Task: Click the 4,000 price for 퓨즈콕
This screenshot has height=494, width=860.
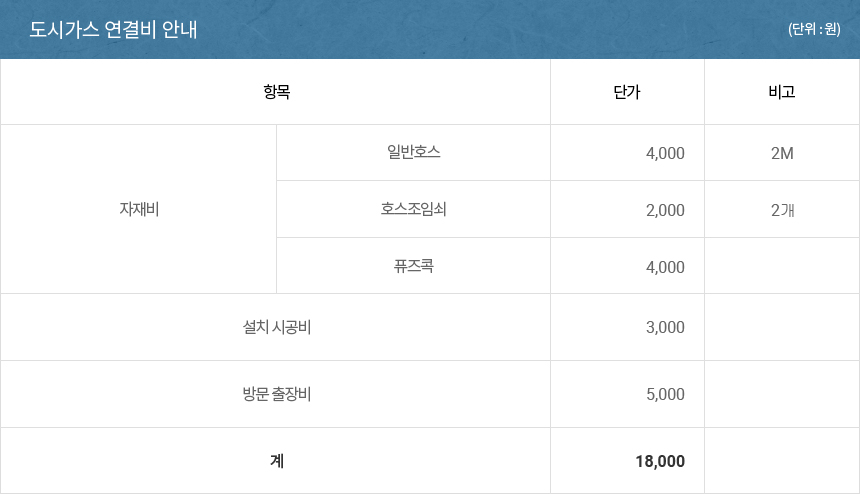Action: [x=665, y=267]
